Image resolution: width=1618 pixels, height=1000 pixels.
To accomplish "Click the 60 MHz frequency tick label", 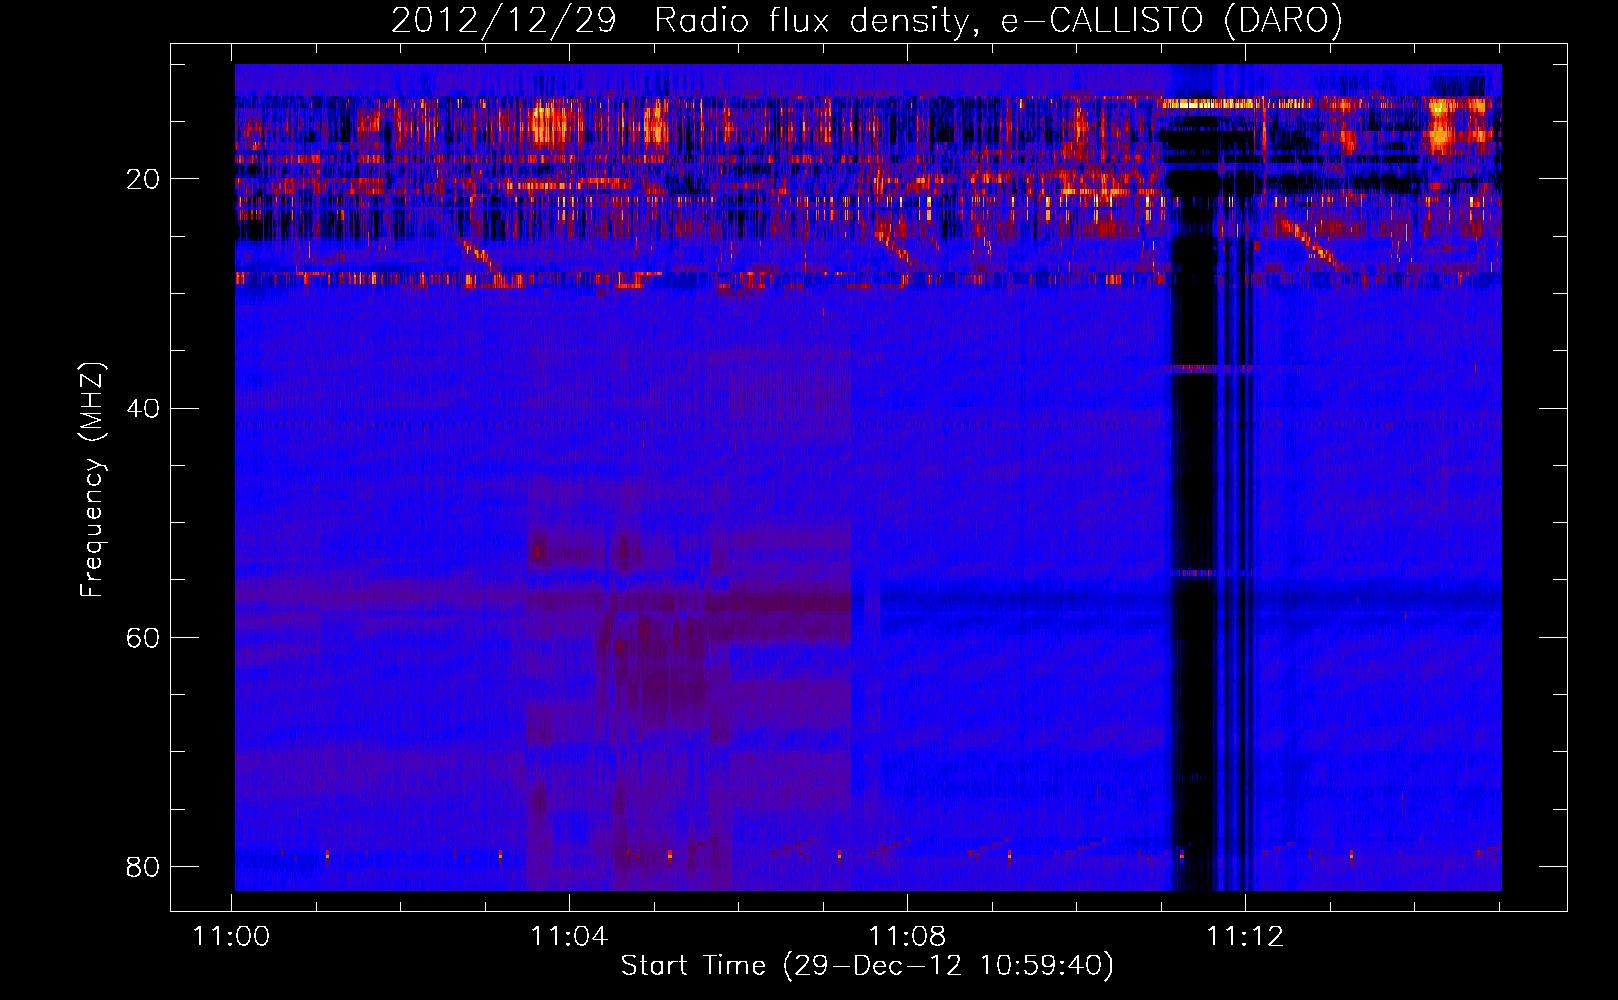I will click(143, 637).
